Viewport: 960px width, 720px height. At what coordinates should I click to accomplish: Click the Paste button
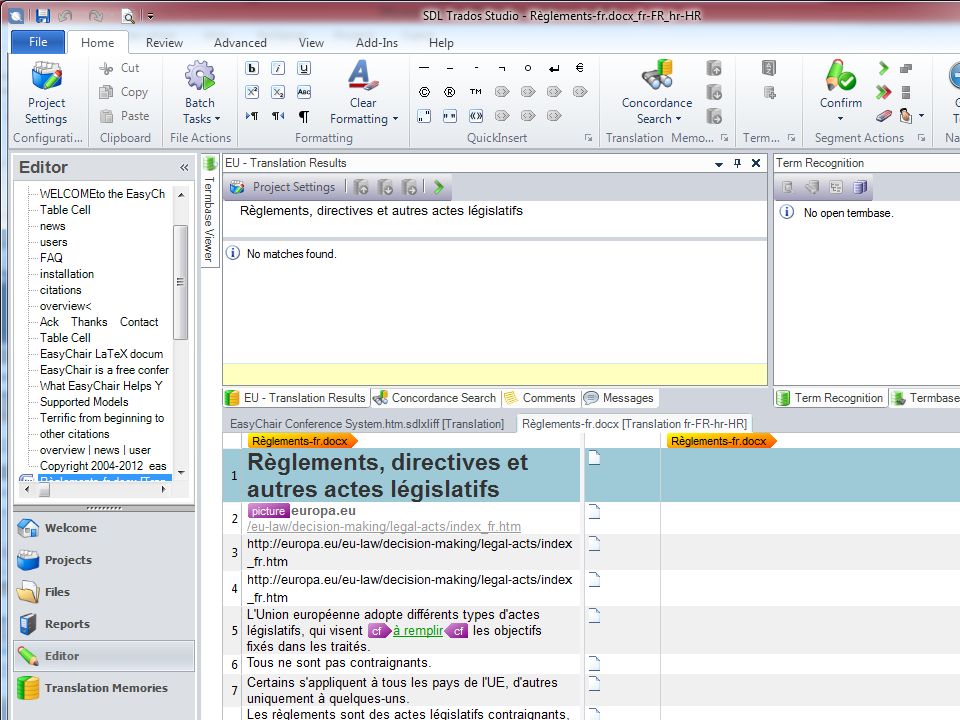pos(124,116)
